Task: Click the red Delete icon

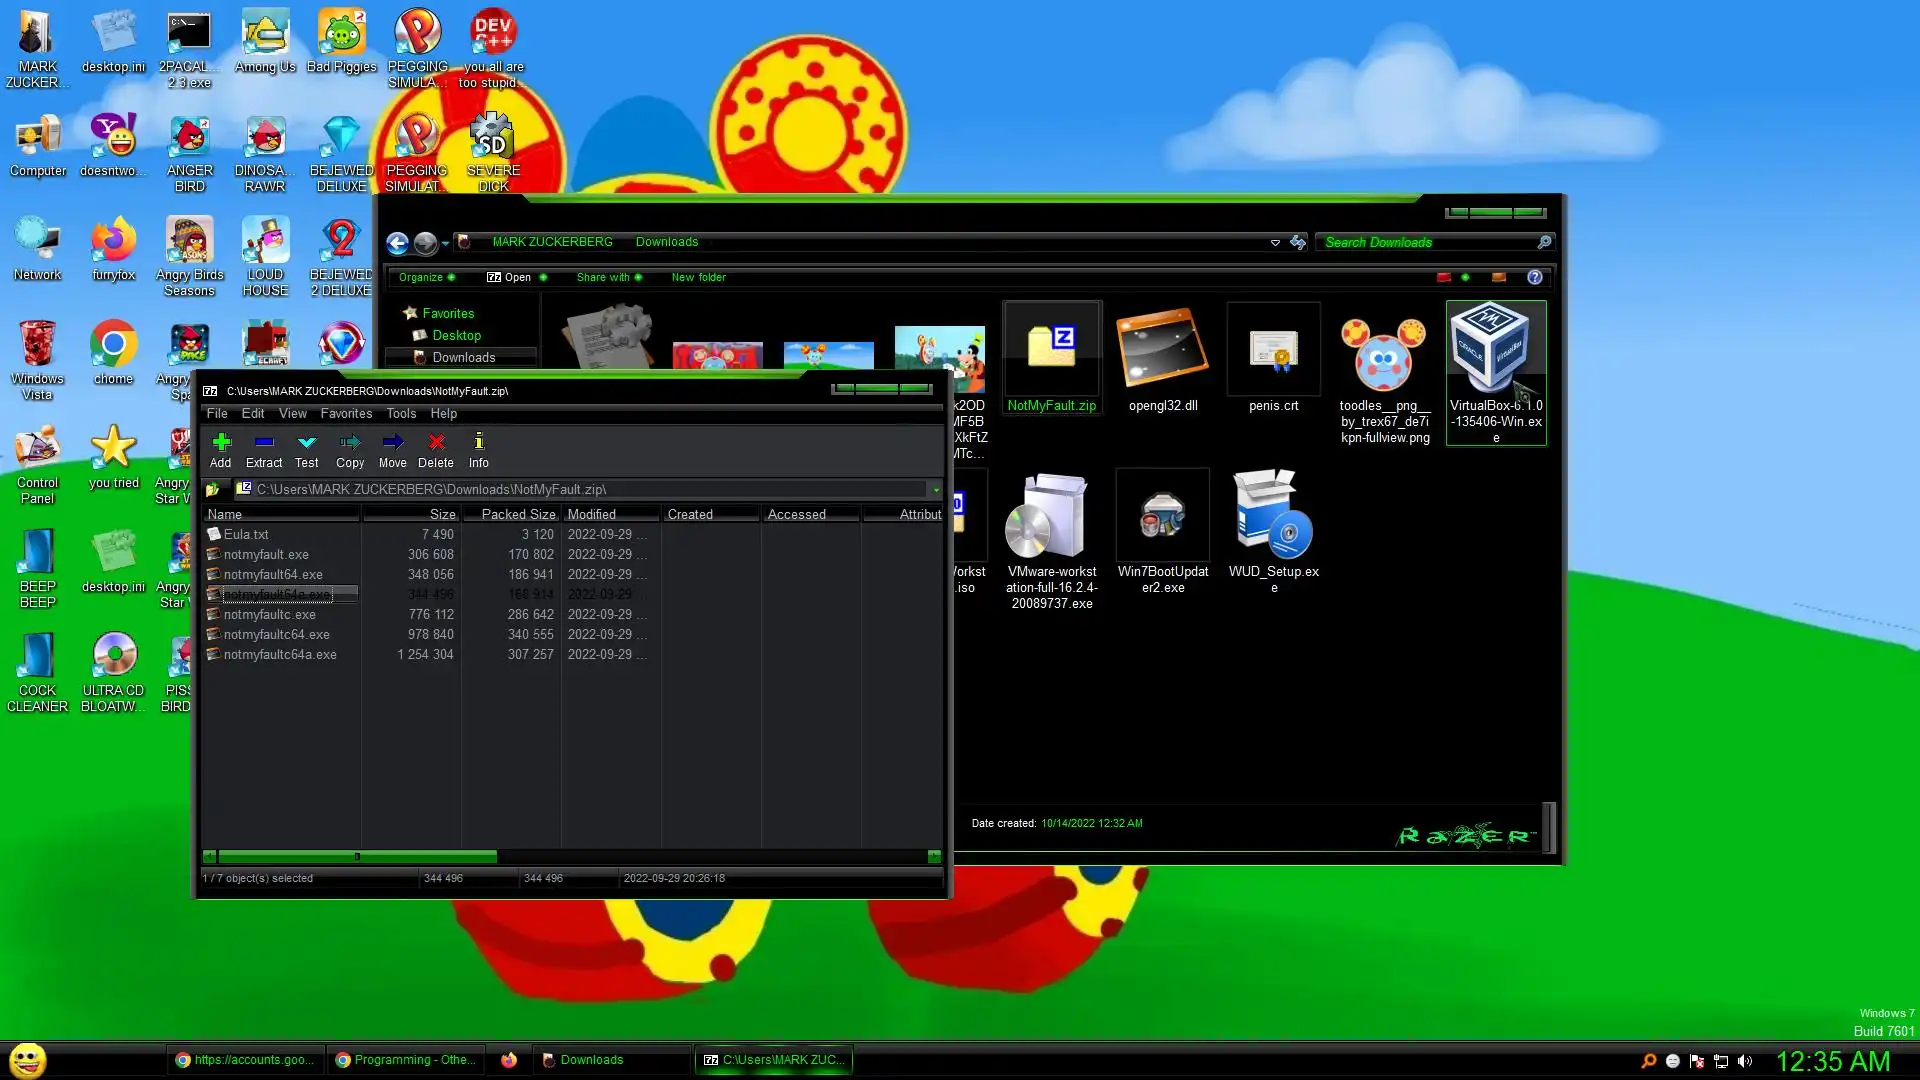Action: pyautogui.click(x=436, y=449)
